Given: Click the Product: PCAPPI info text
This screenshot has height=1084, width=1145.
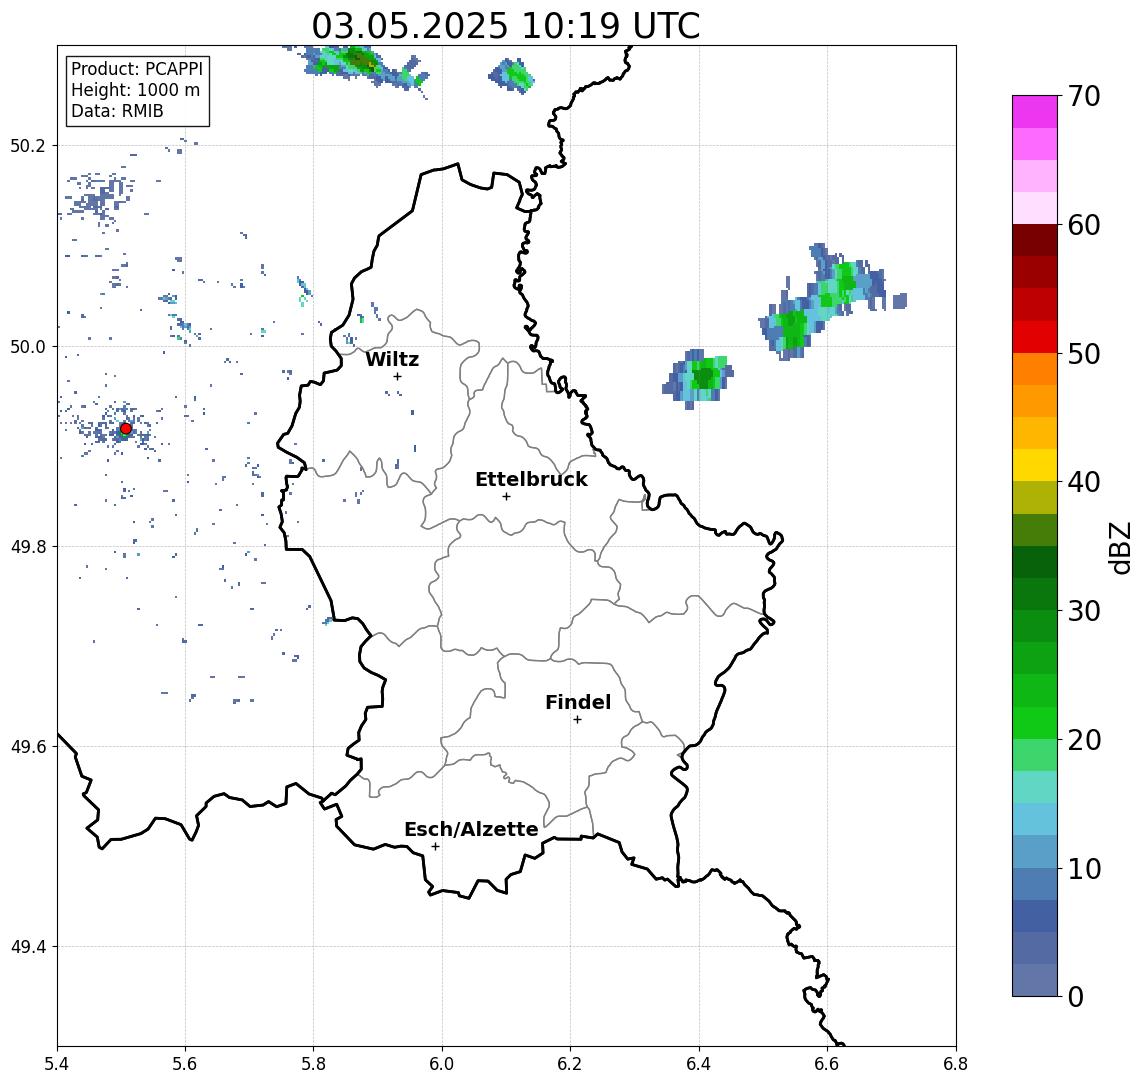Looking at the screenshot, I should [137, 69].
